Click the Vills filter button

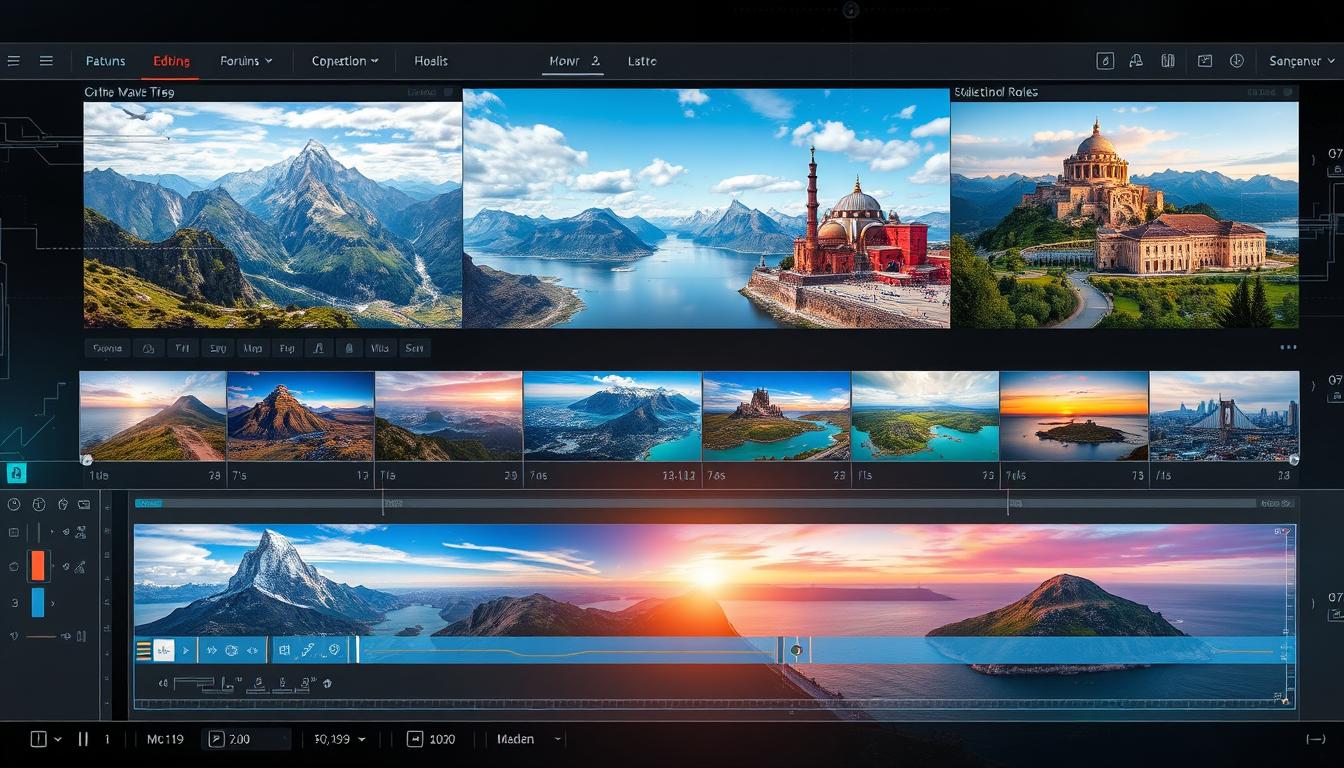379,348
